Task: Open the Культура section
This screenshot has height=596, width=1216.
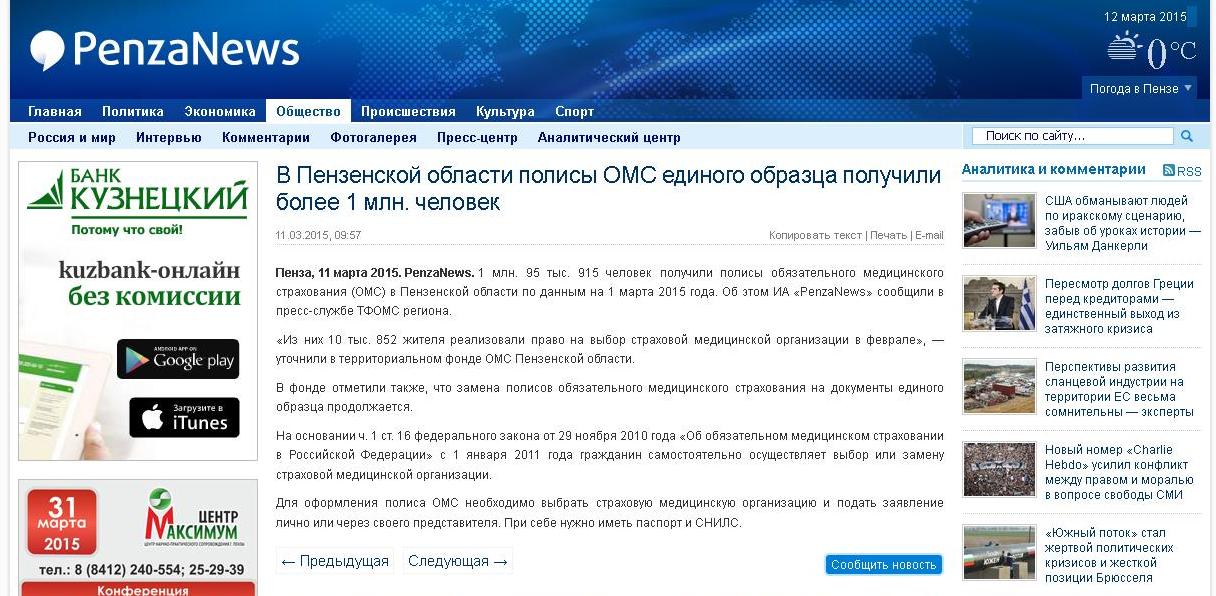Action: [505, 111]
